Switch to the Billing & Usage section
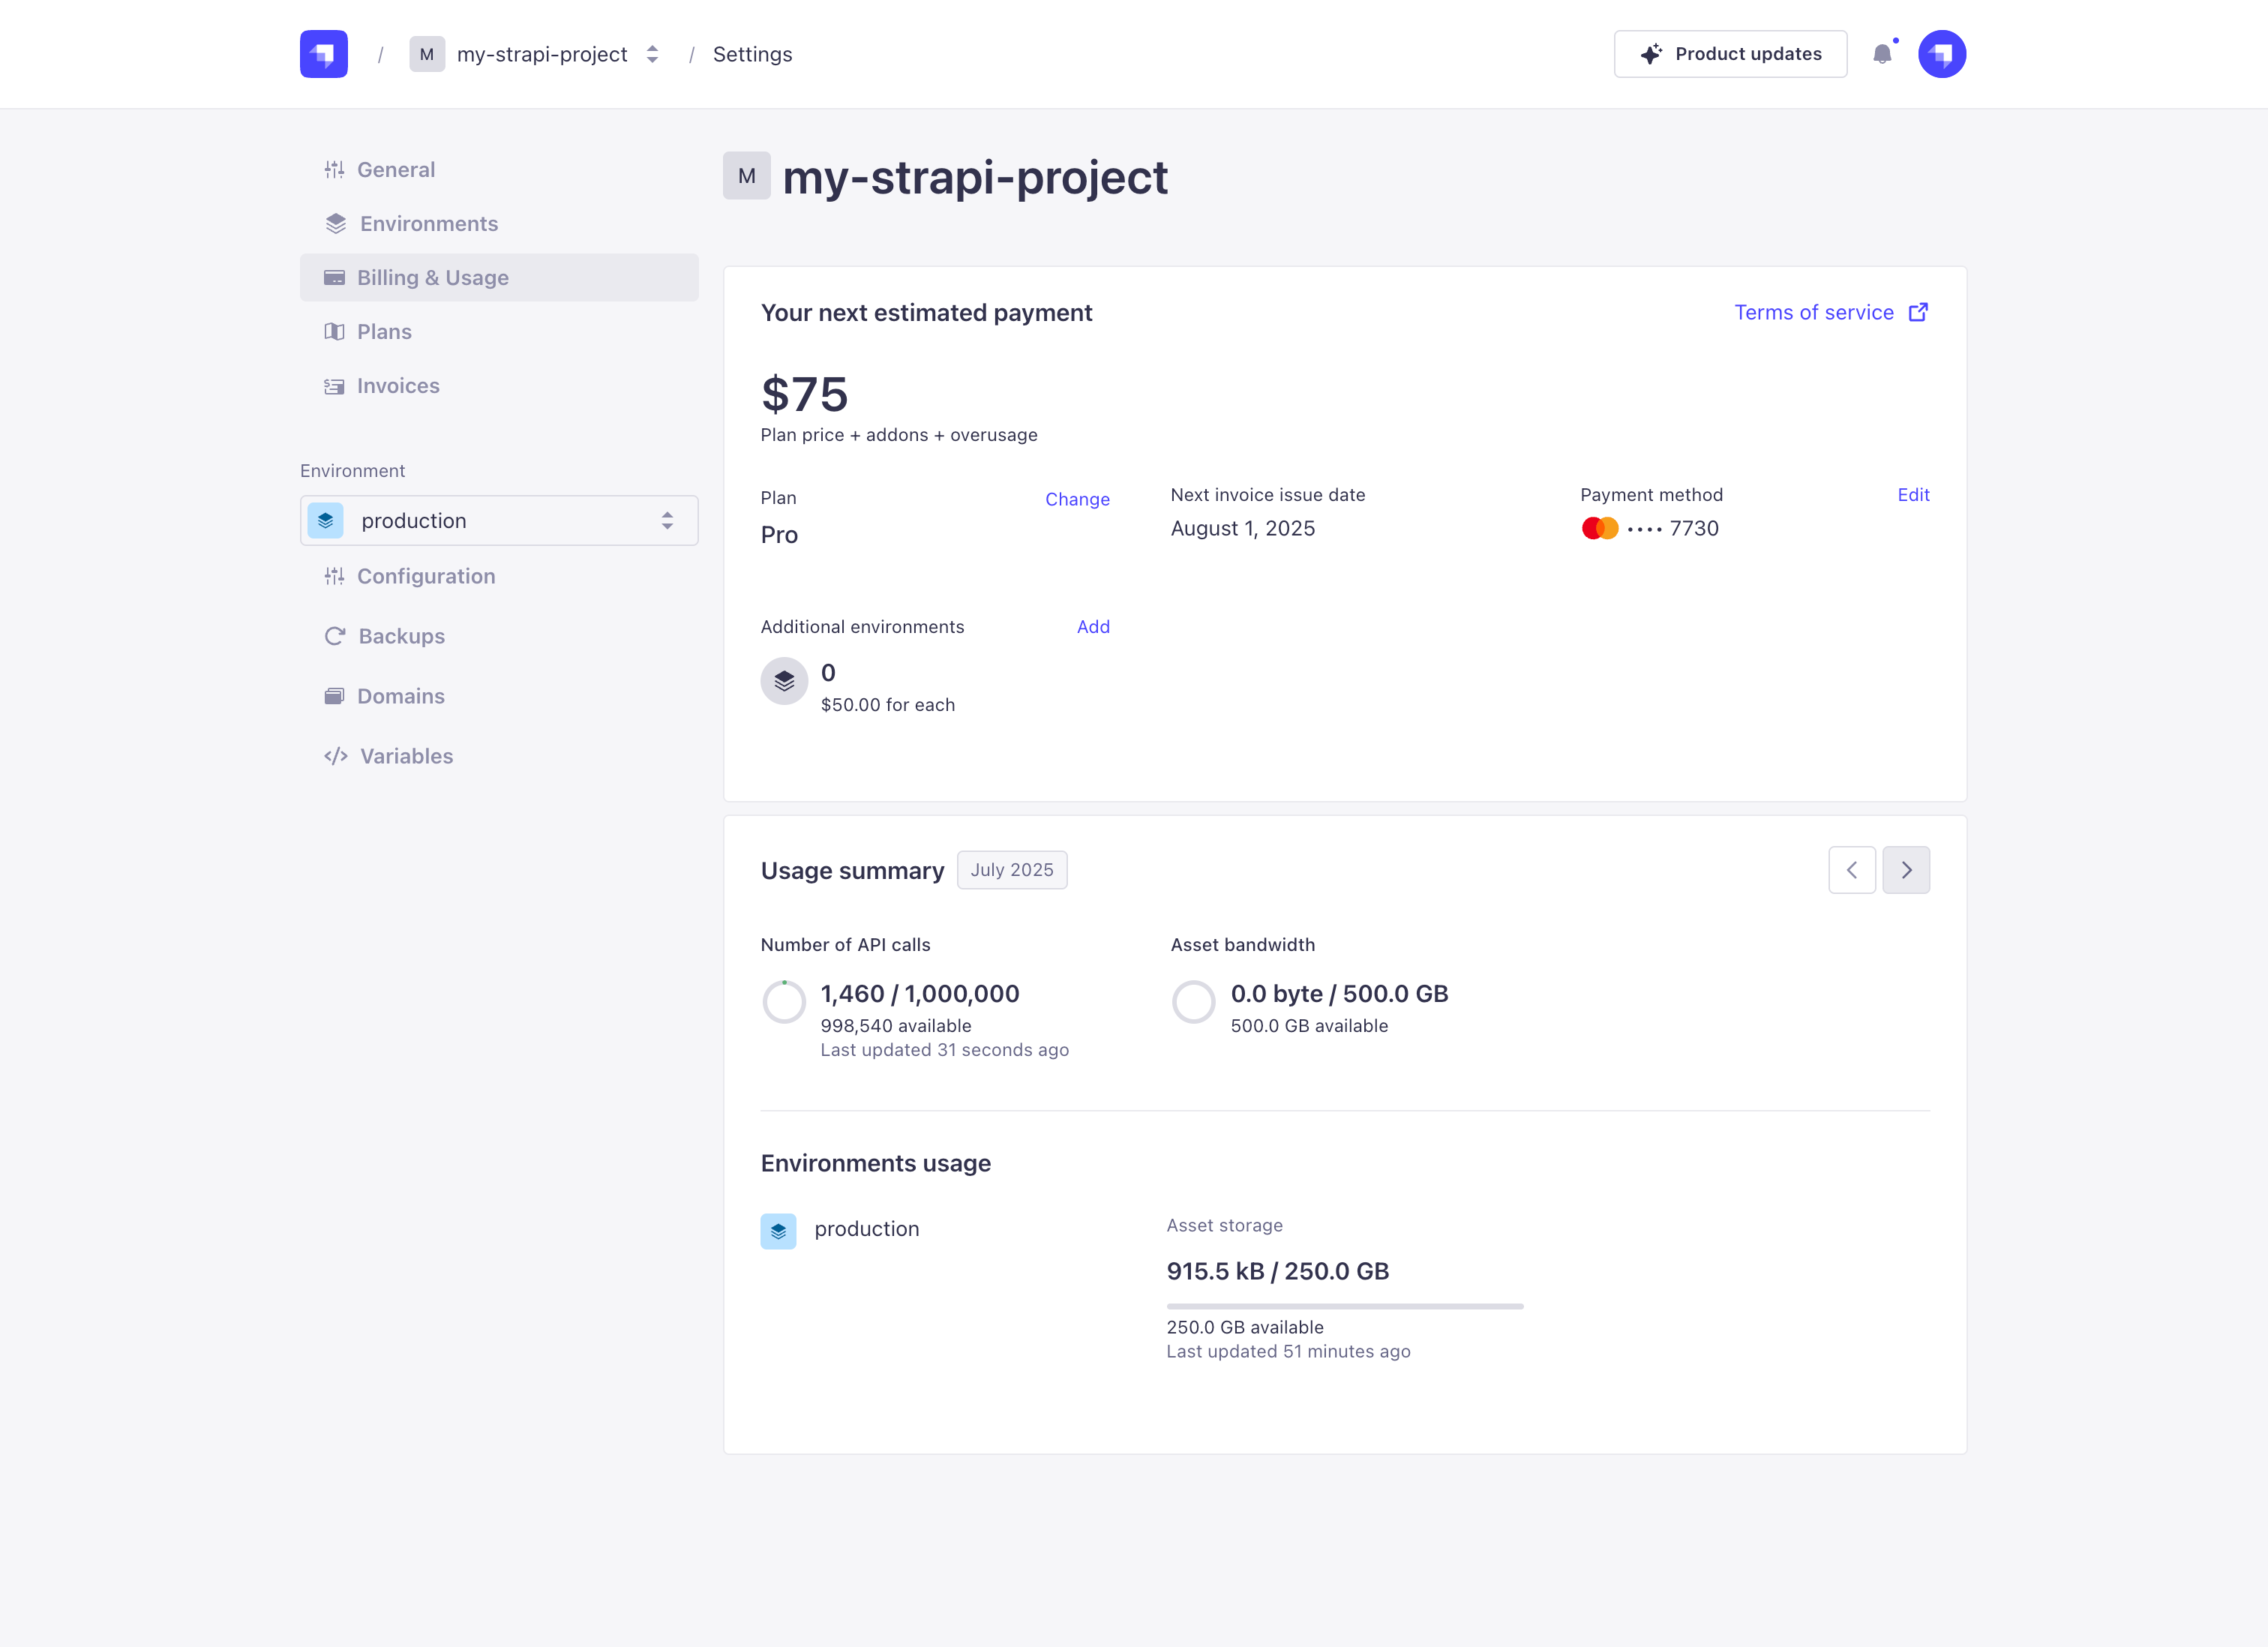 point(432,277)
